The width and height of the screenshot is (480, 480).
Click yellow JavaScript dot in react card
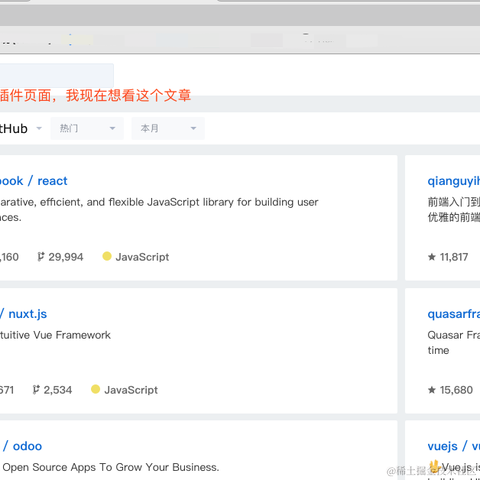[x=107, y=256]
